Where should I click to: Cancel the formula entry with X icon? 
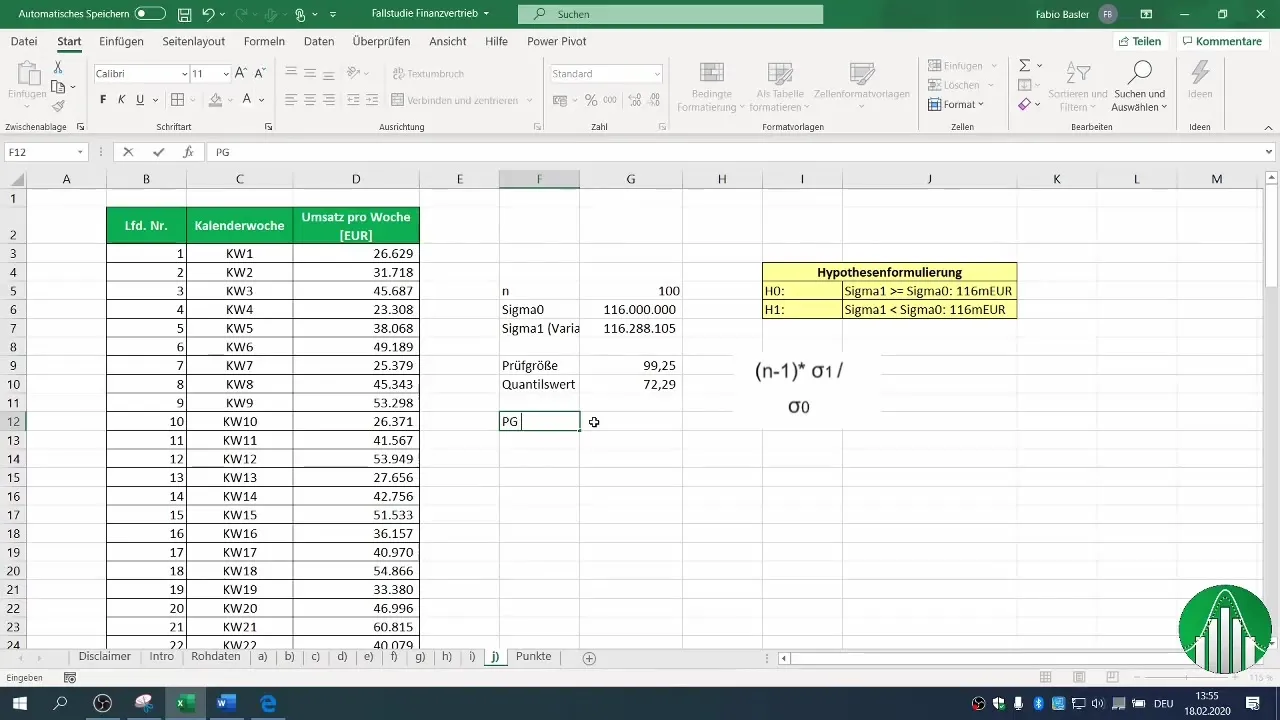coord(128,152)
